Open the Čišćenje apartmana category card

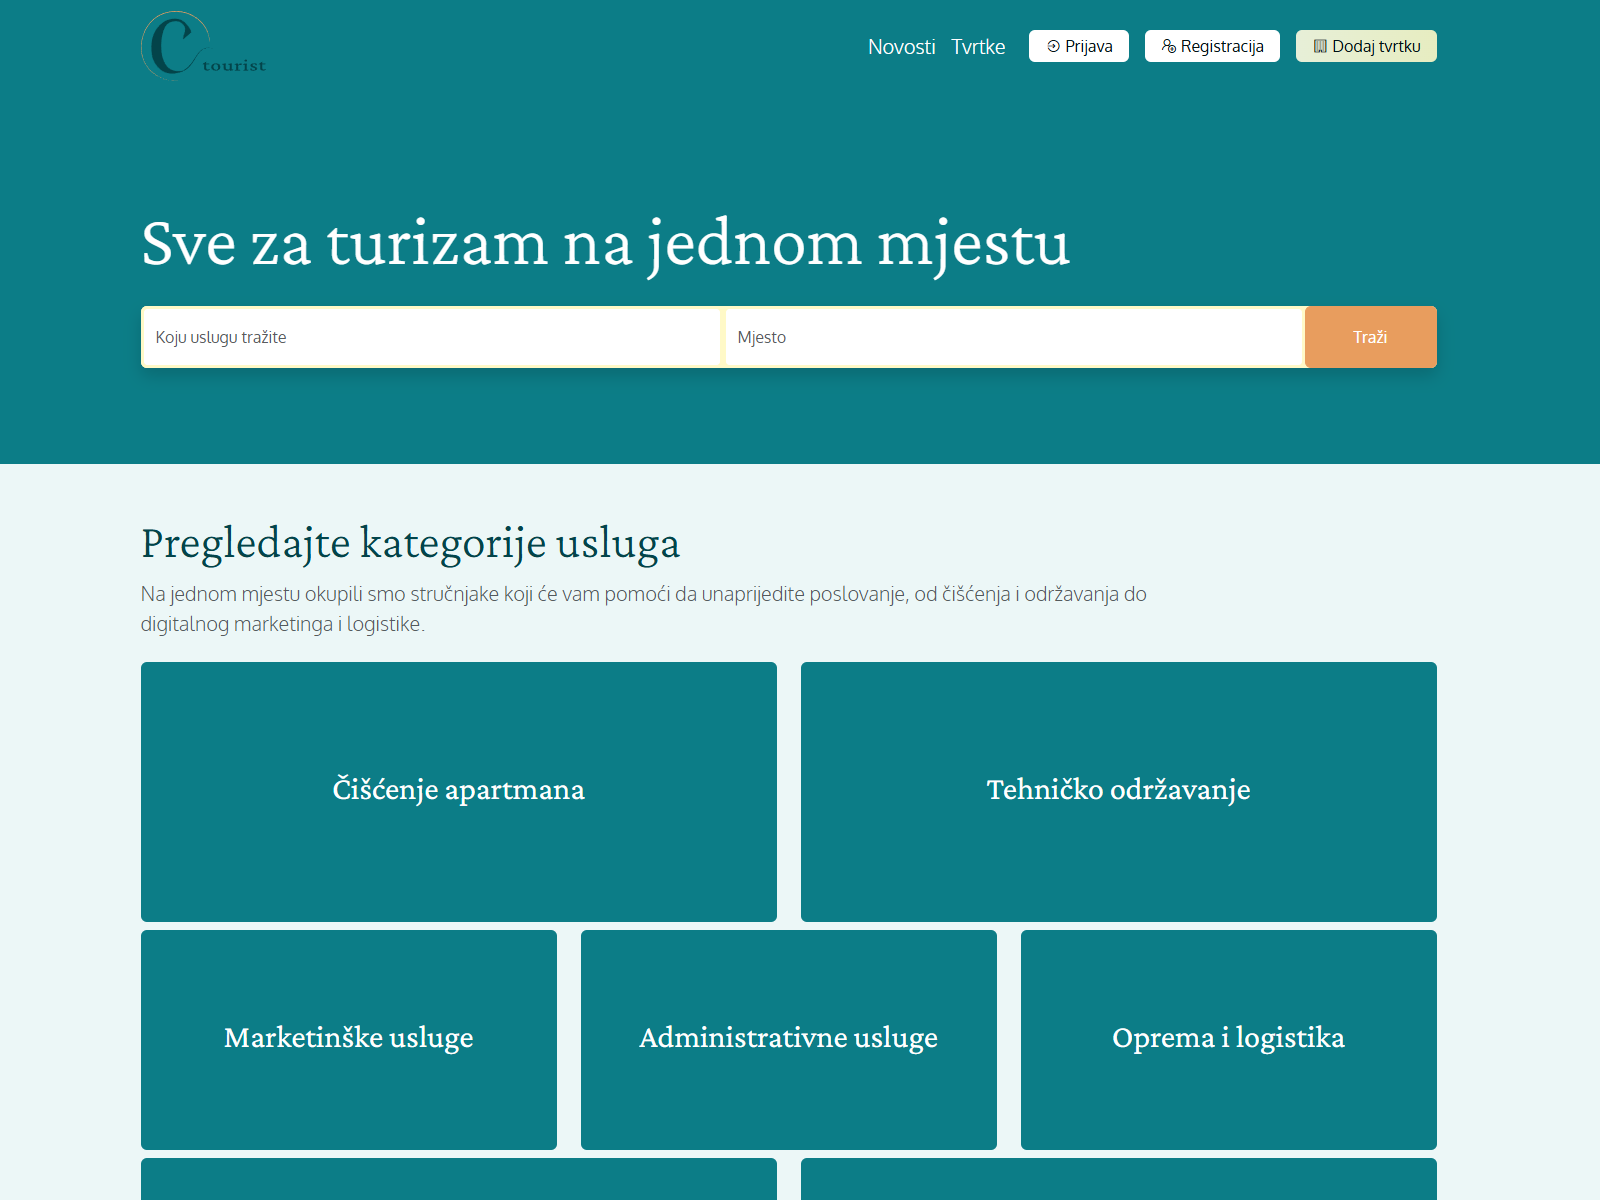(458, 791)
